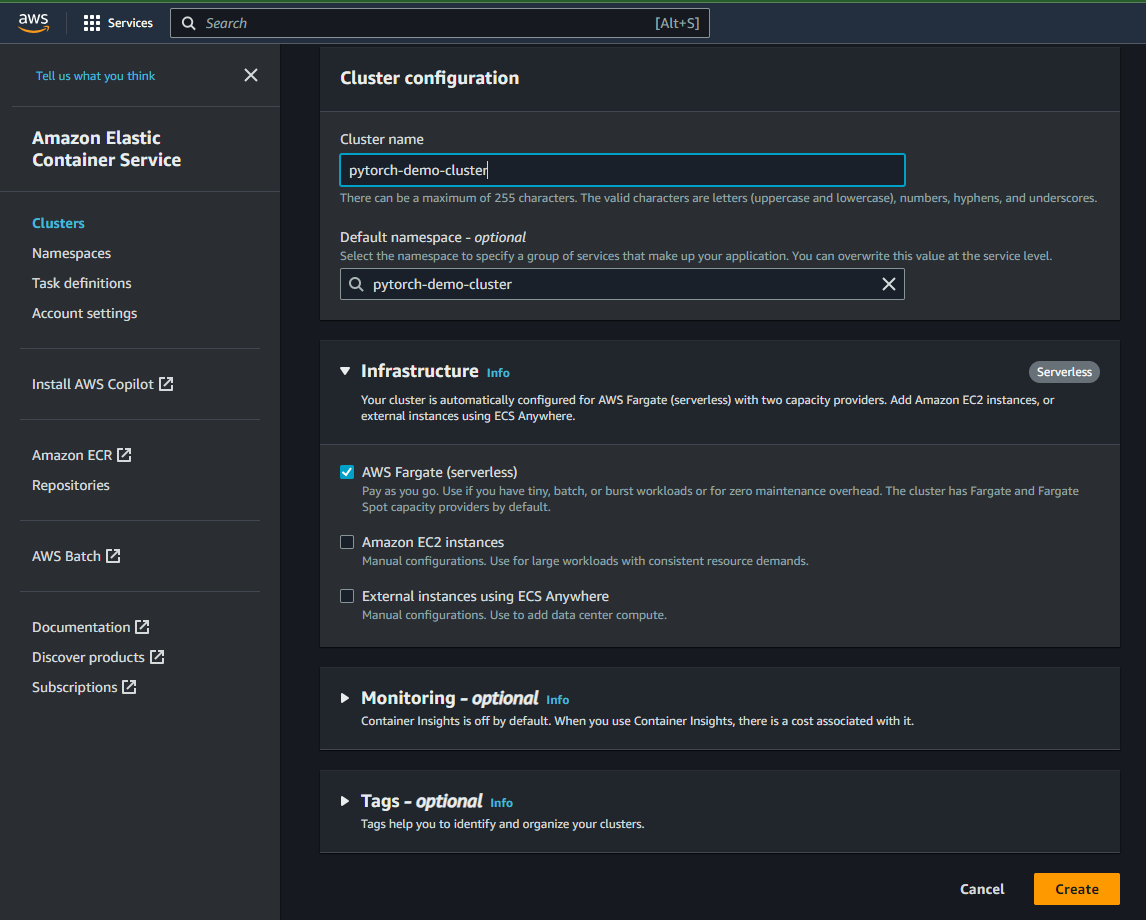
Task: Uncheck AWS Fargate (serverless) checkbox
Action: (347, 472)
